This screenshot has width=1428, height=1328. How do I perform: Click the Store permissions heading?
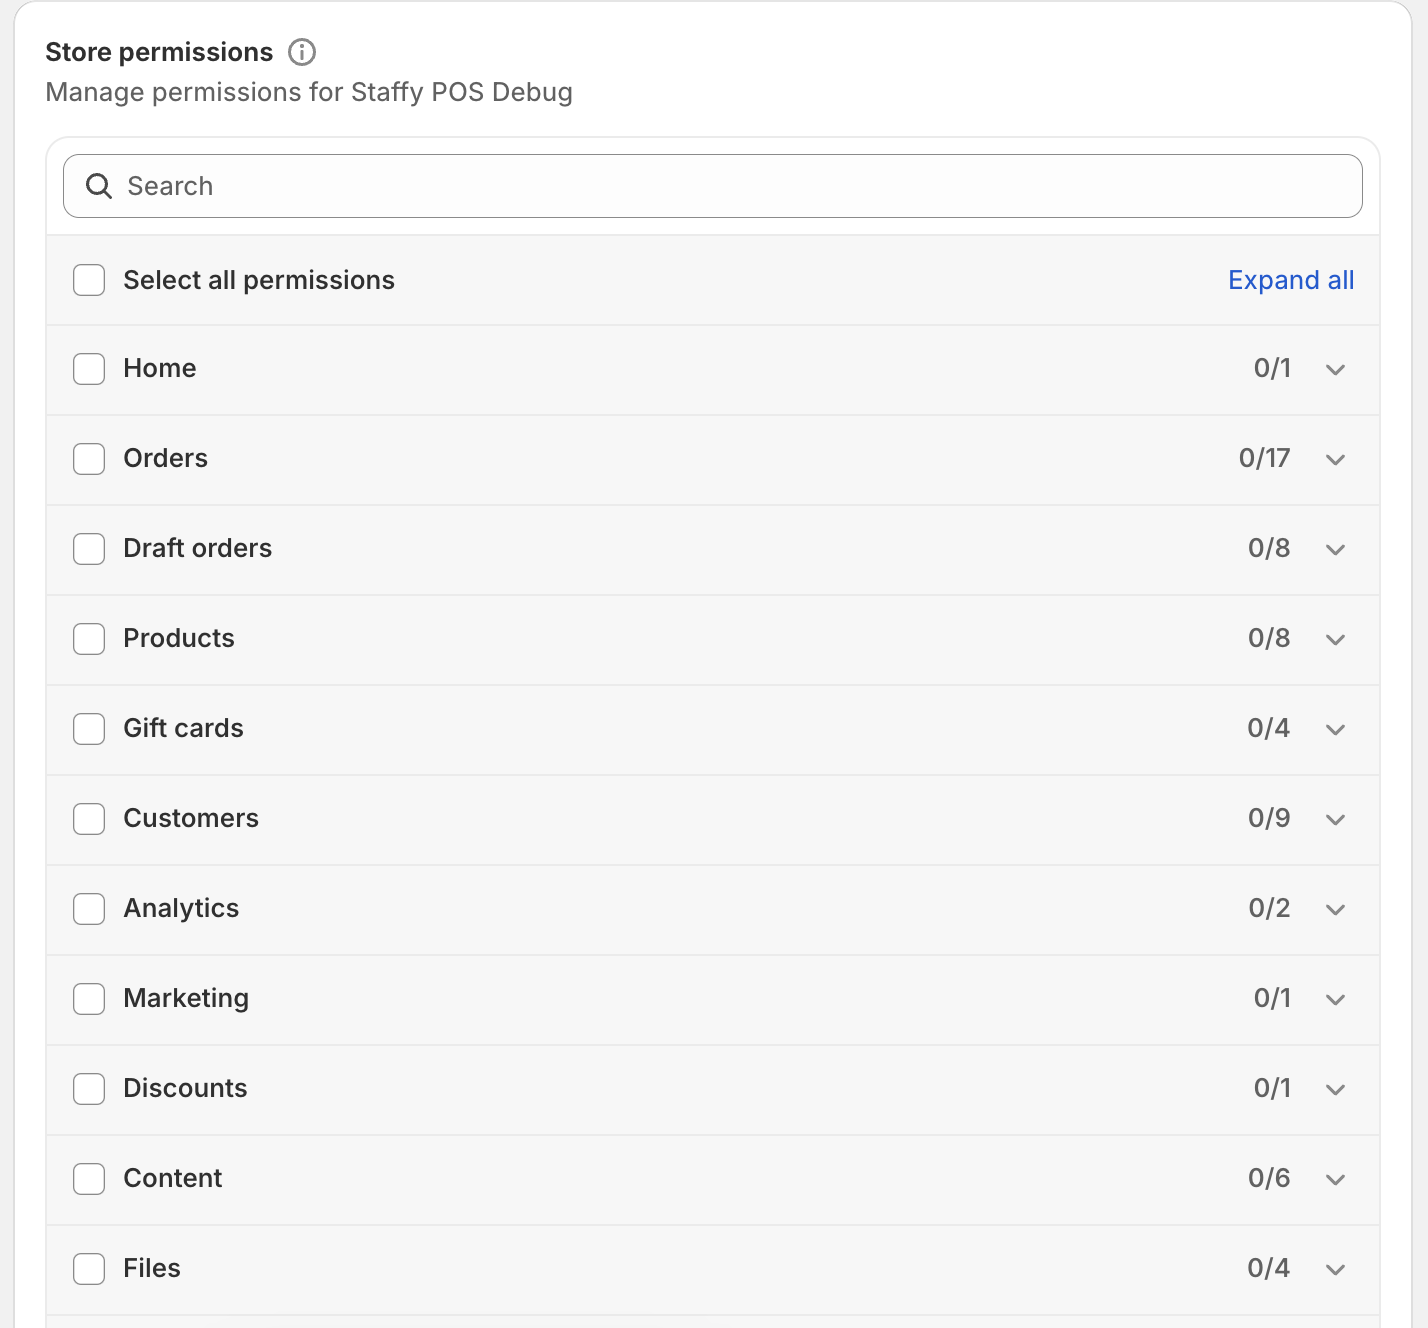click(x=159, y=52)
